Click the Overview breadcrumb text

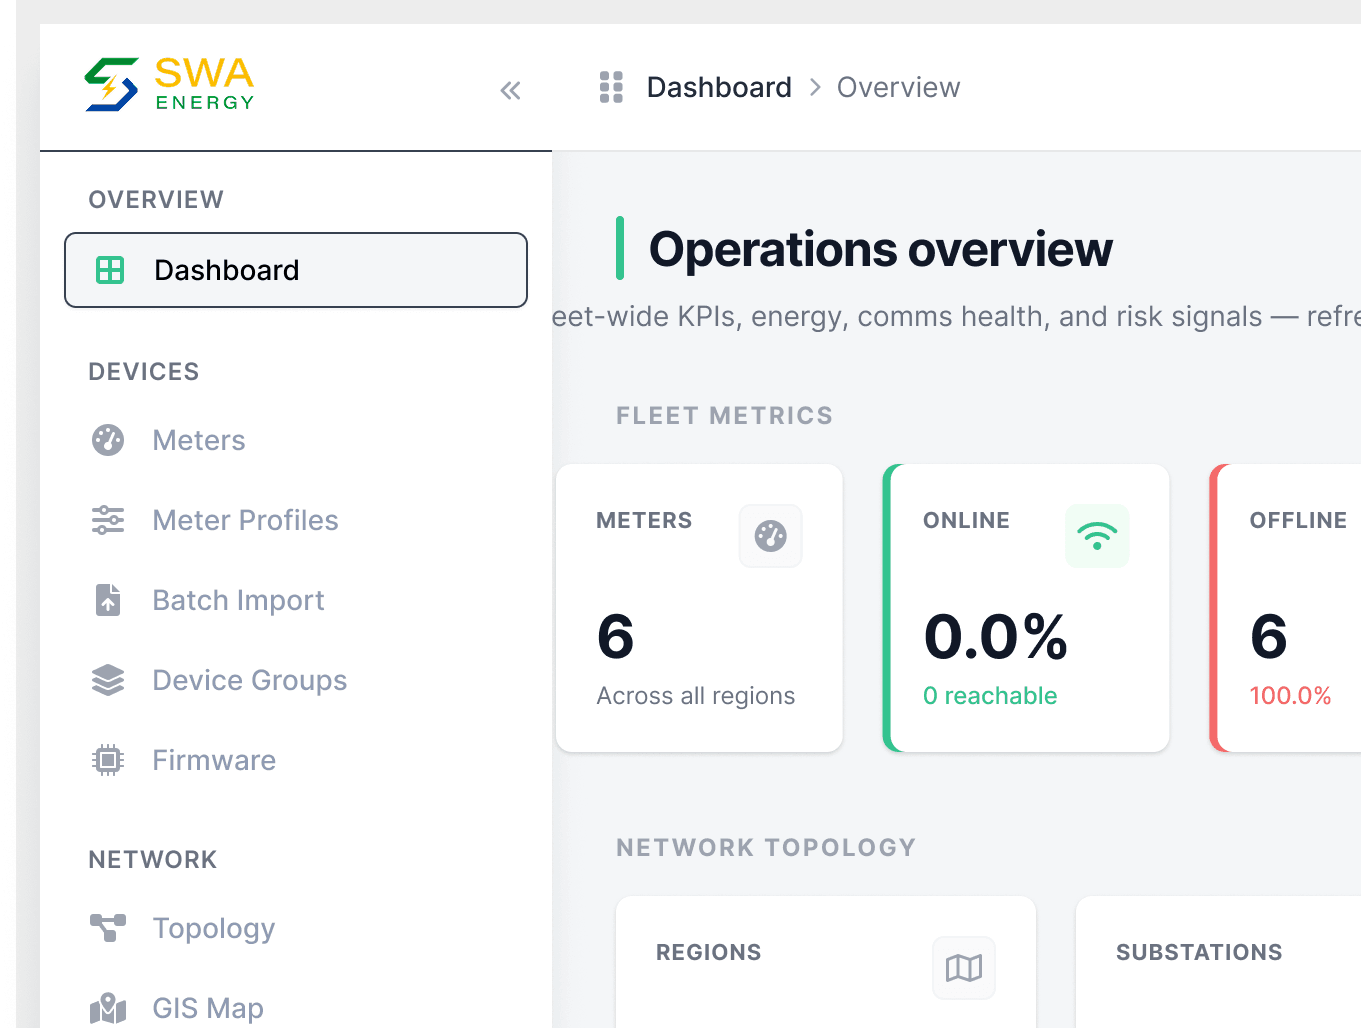(x=898, y=87)
